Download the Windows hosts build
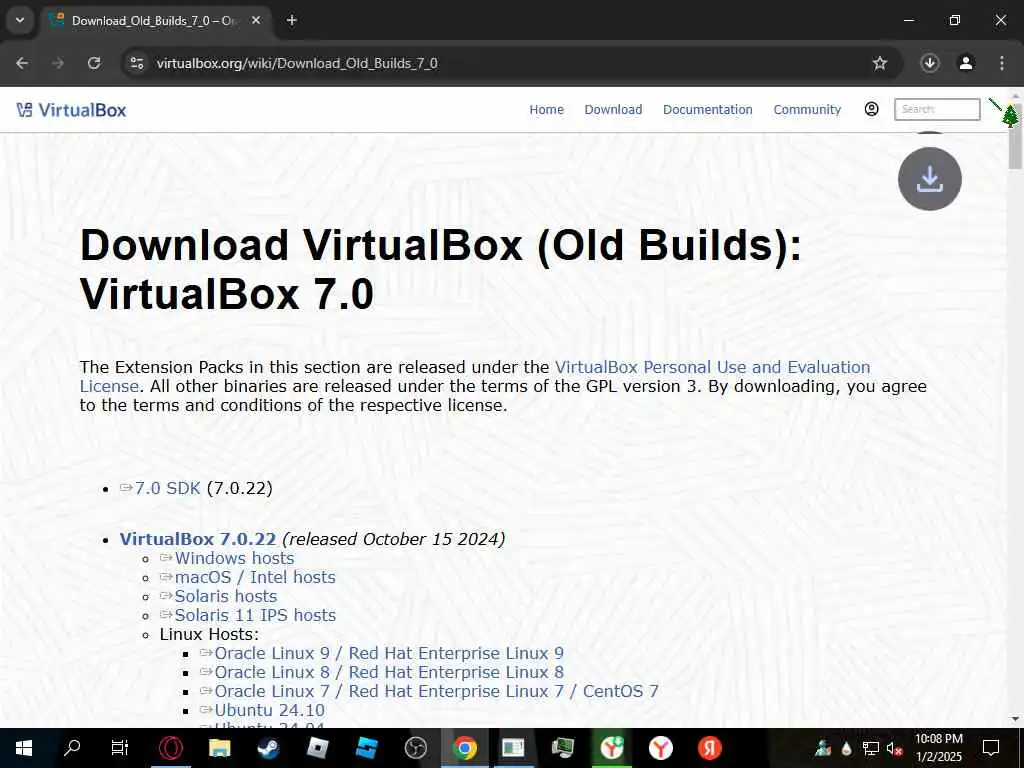Image resolution: width=1024 pixels, height=768 pixels. tap(234, 558)
